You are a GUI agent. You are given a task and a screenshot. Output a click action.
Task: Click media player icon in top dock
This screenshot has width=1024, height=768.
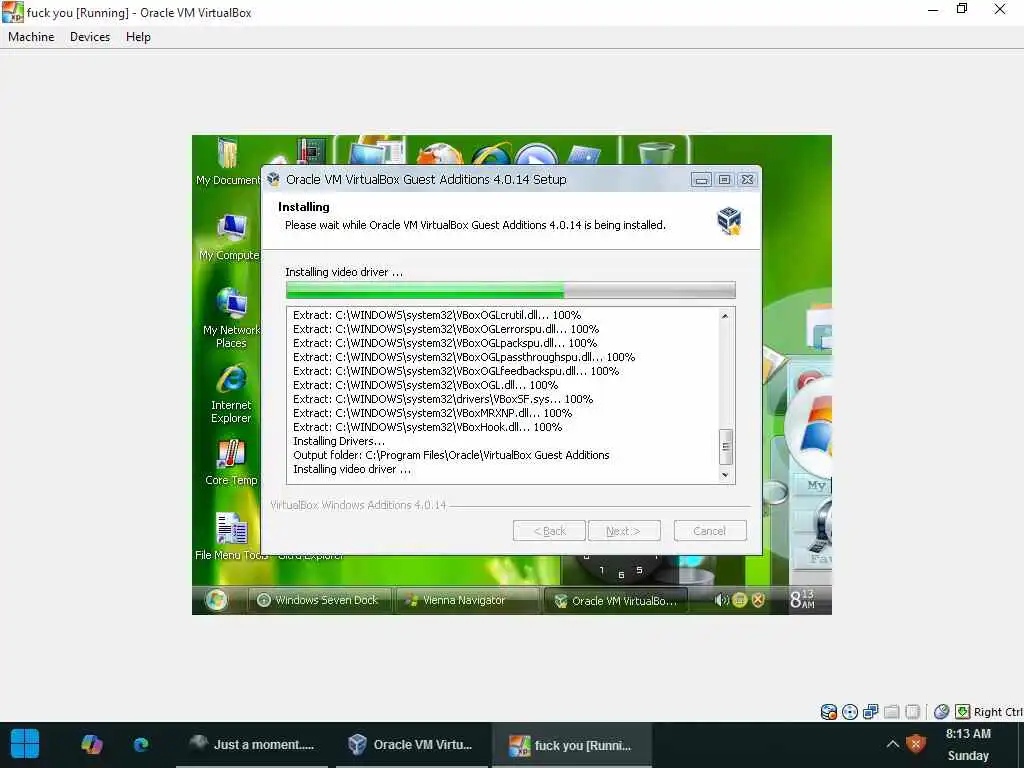[536, 154]
